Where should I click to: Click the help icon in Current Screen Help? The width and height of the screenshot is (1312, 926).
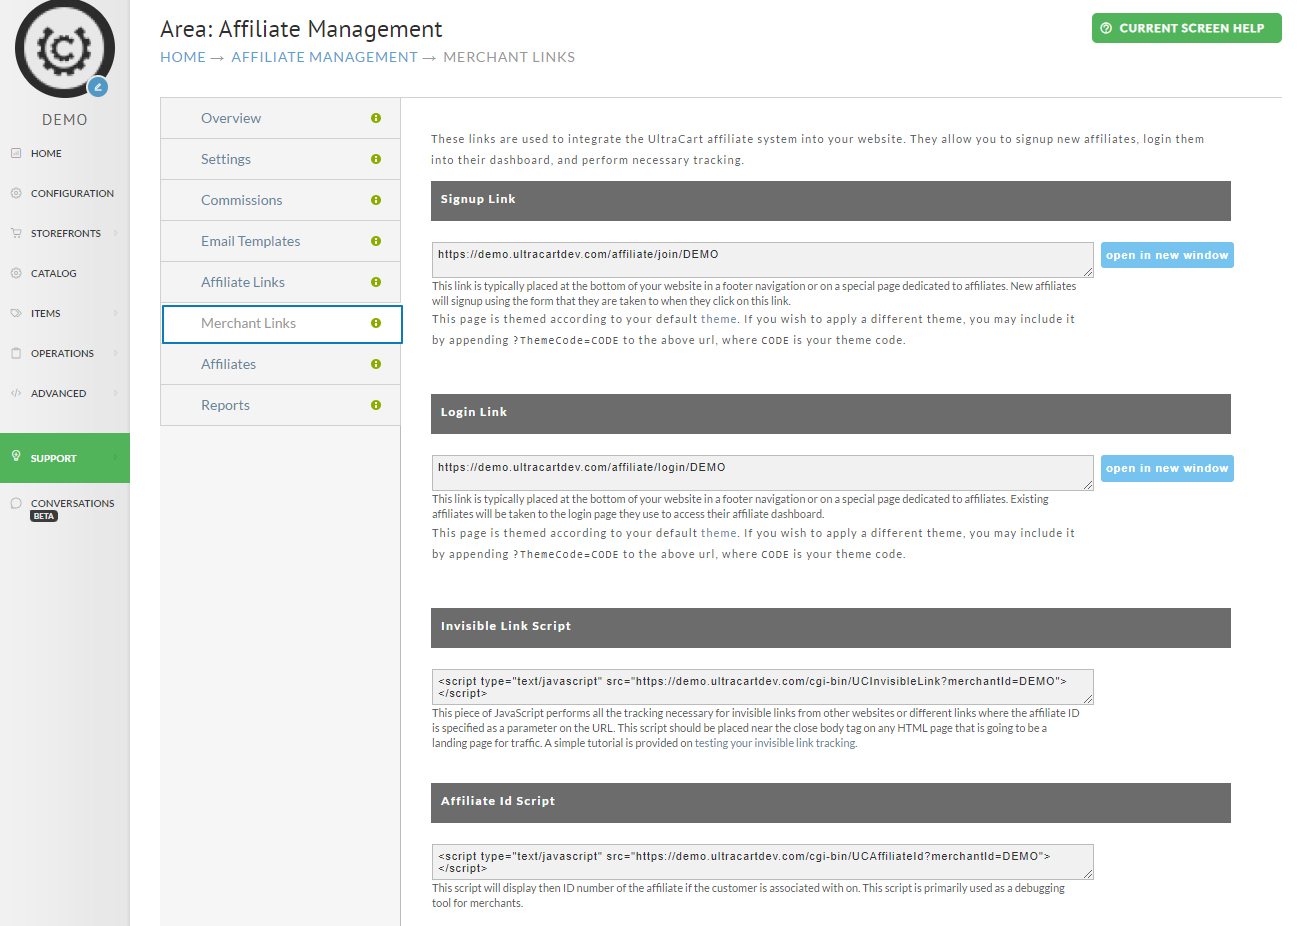click(x=1106, y=28)
